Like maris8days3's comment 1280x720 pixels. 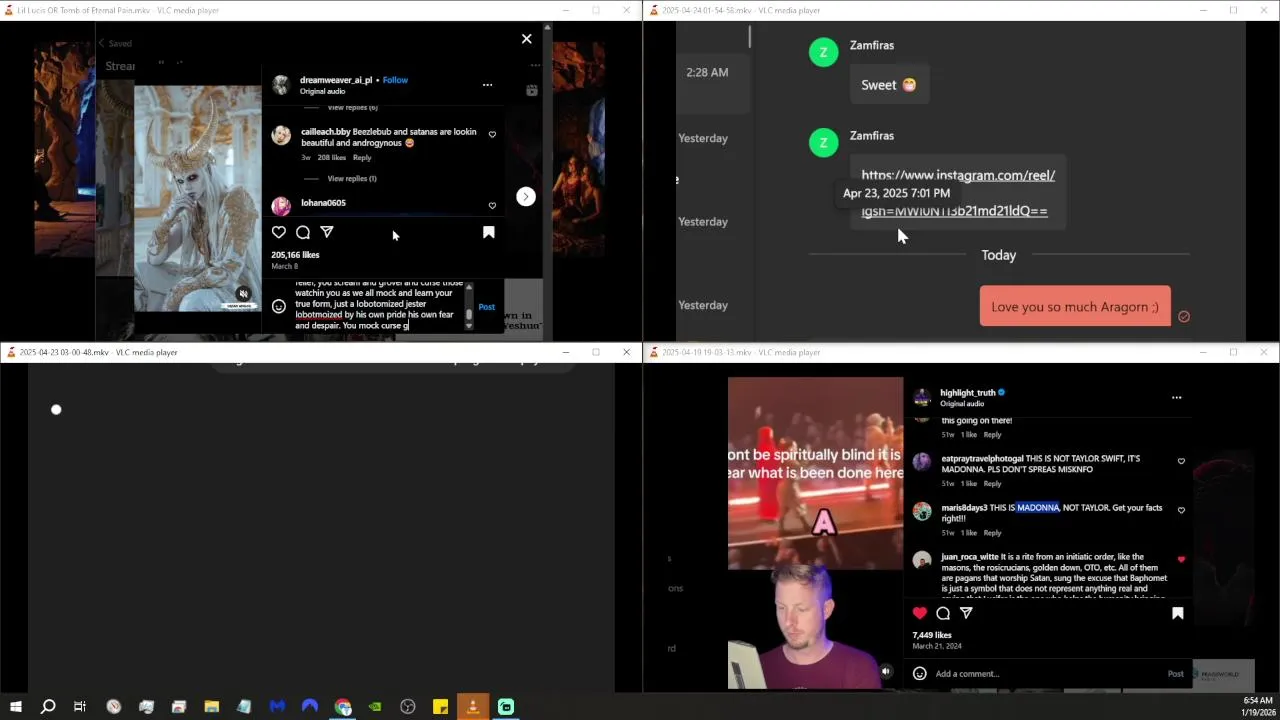pos(1181,510)
